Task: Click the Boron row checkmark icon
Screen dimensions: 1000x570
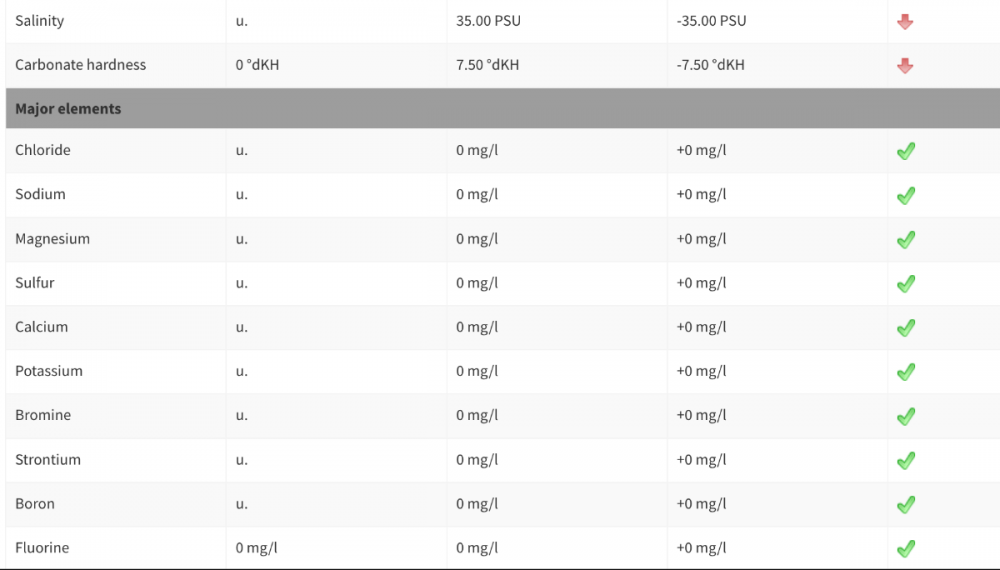Action: click(906, 505)
